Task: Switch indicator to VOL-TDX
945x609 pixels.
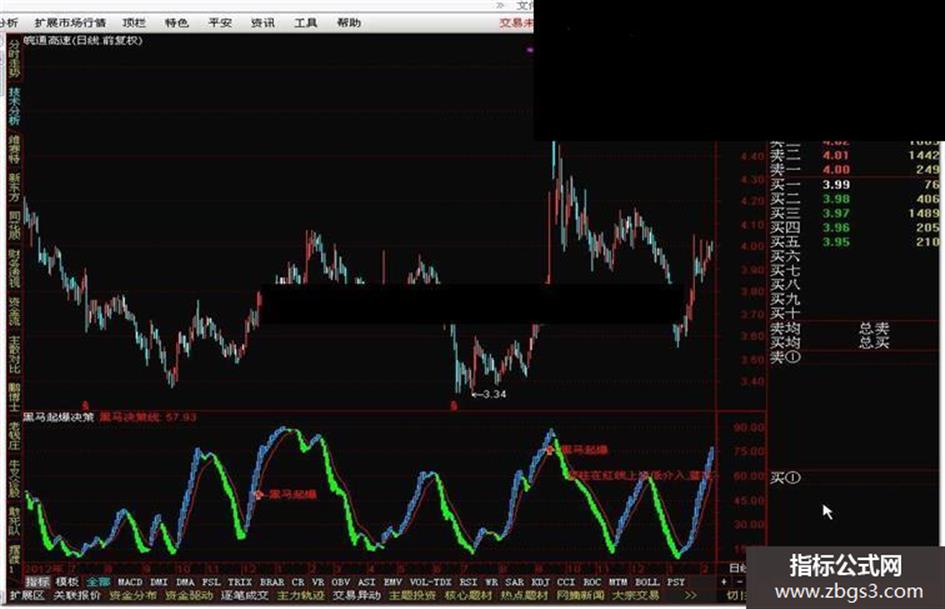Action: point(430,582)
